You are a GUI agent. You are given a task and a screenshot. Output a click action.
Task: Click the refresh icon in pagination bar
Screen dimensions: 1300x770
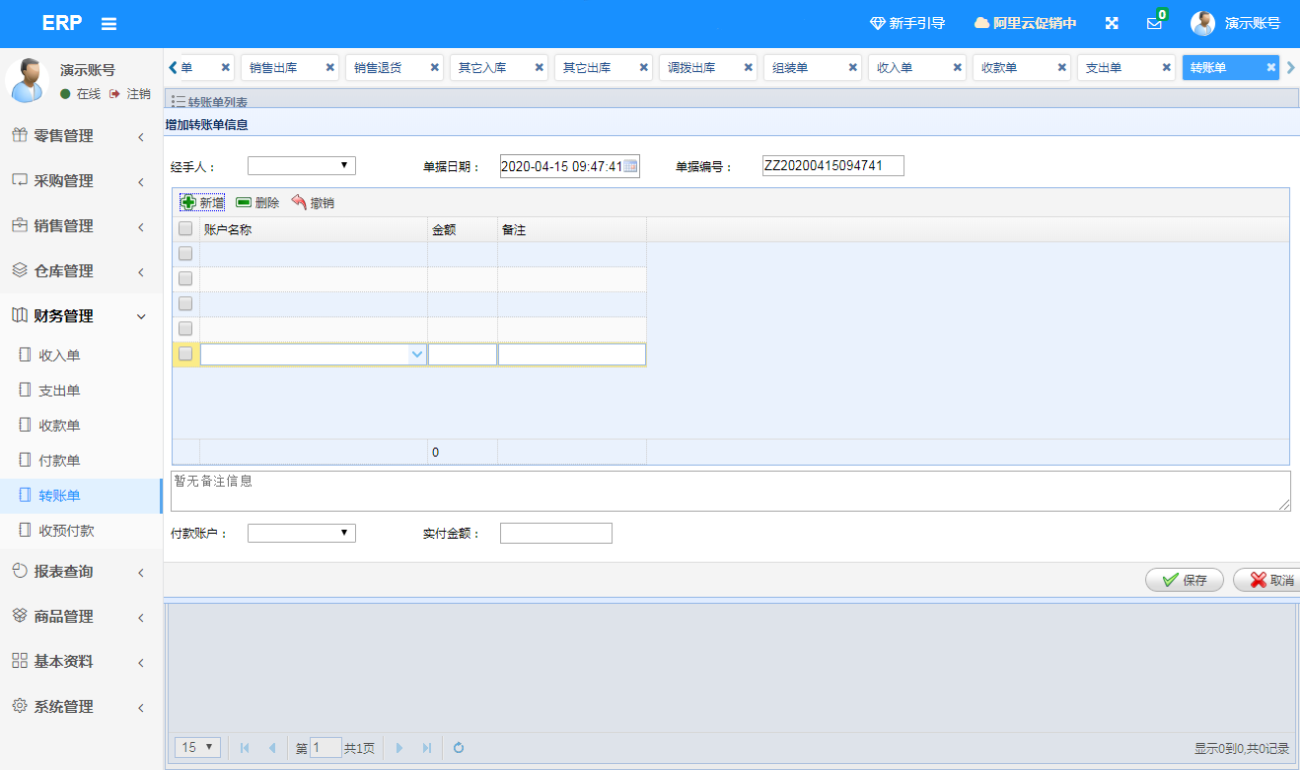click(459, 747)
